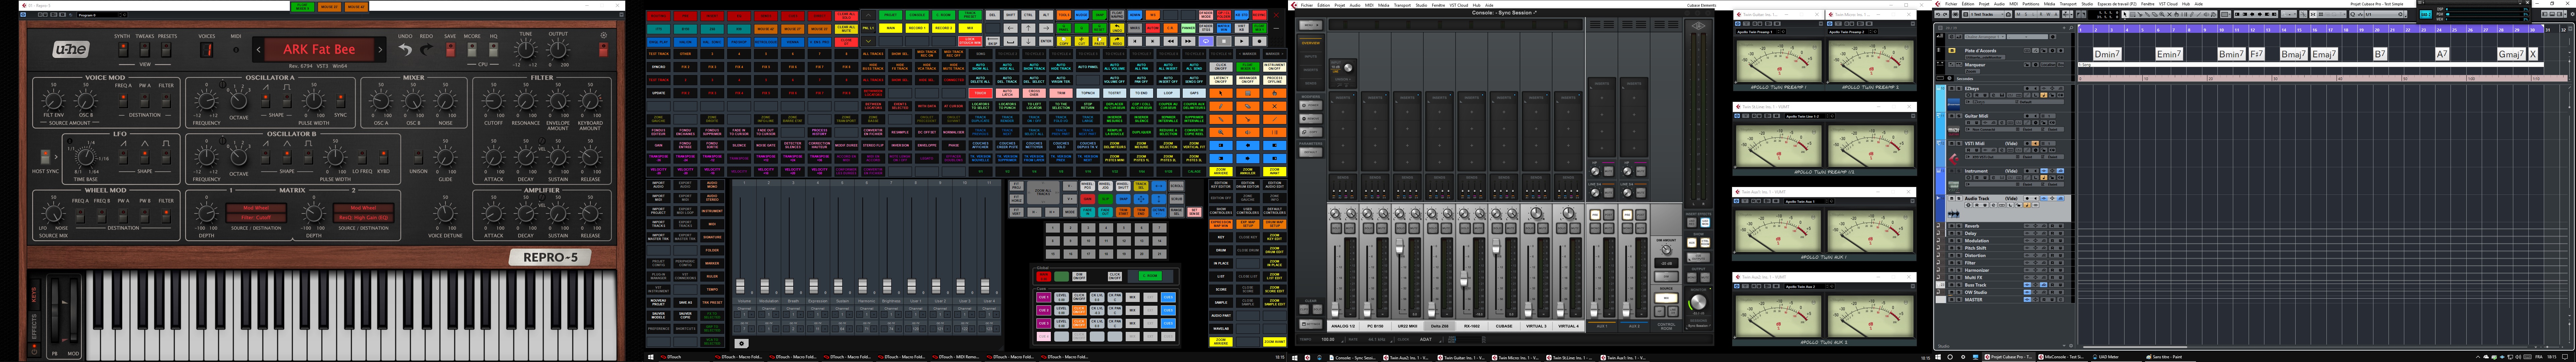
Task: Open the Apollo Twin Aux 2 input dropdown
Action: click(1810, 286)
